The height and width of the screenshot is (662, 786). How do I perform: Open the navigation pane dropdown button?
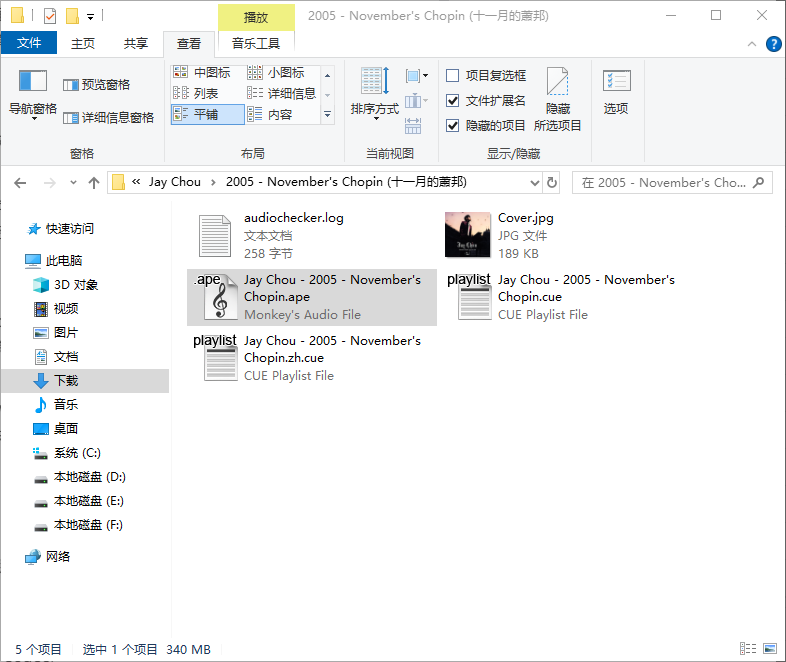pyautogui.click(x=33, y=95)
